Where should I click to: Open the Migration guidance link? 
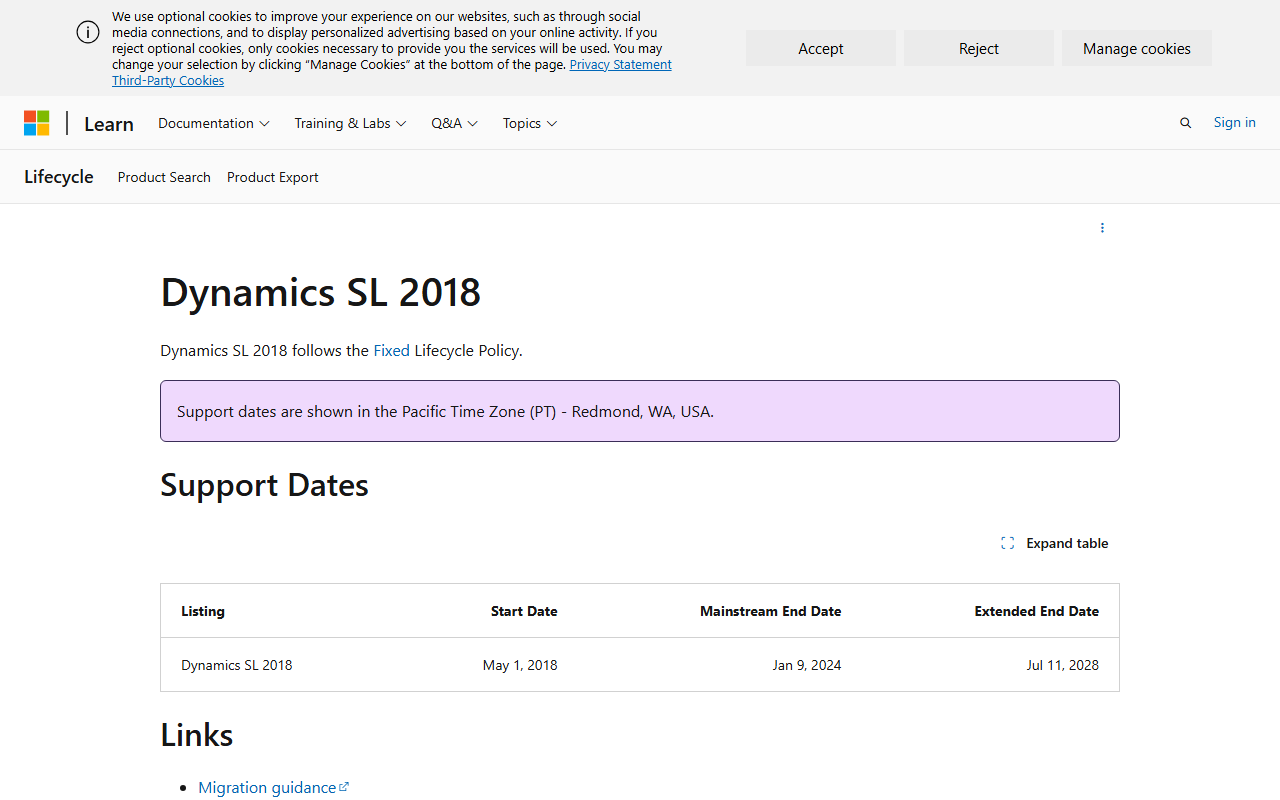267,787
